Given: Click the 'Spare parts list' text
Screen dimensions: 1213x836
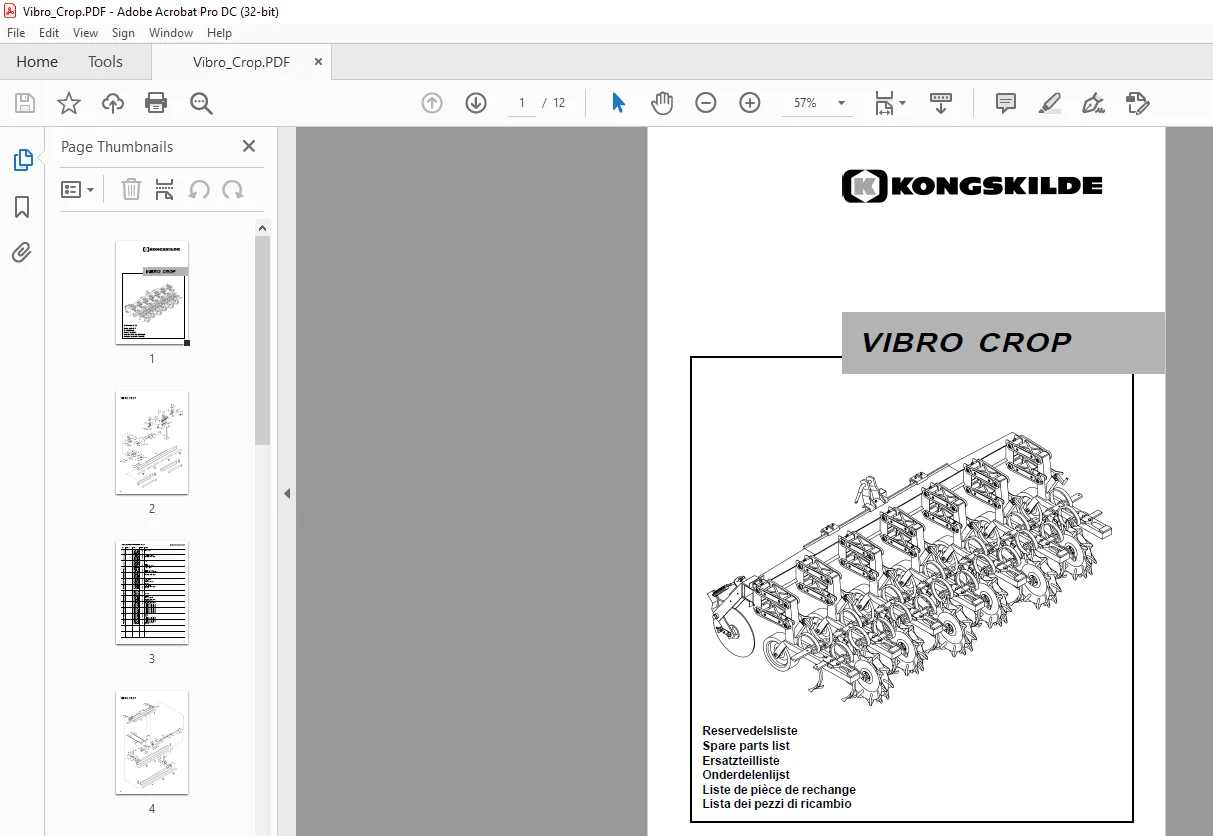Looking at the screenshot, I should pos(746,746).
